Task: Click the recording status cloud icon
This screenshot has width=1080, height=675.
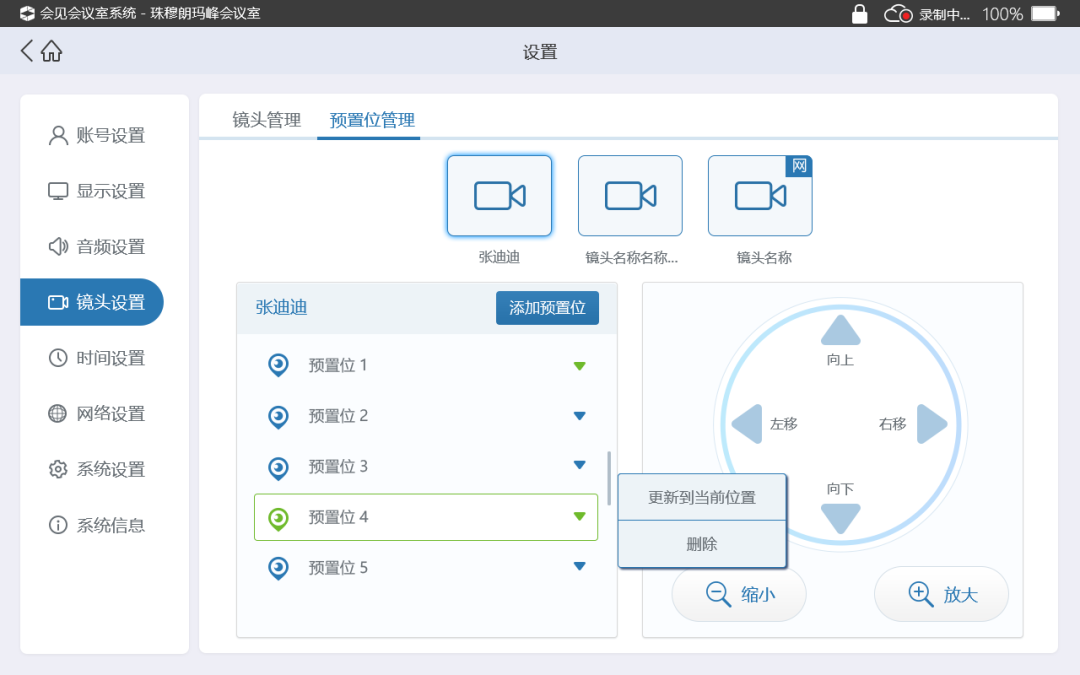Action: pos(897,14)
